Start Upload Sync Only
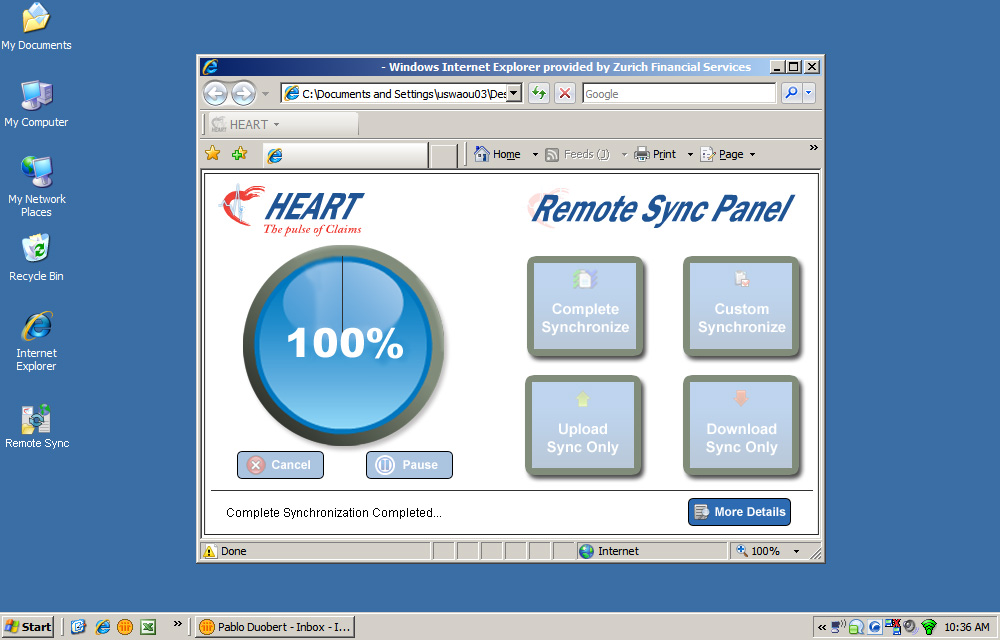Viewport: 1000px width, 641px height. [x=582, y=426]
